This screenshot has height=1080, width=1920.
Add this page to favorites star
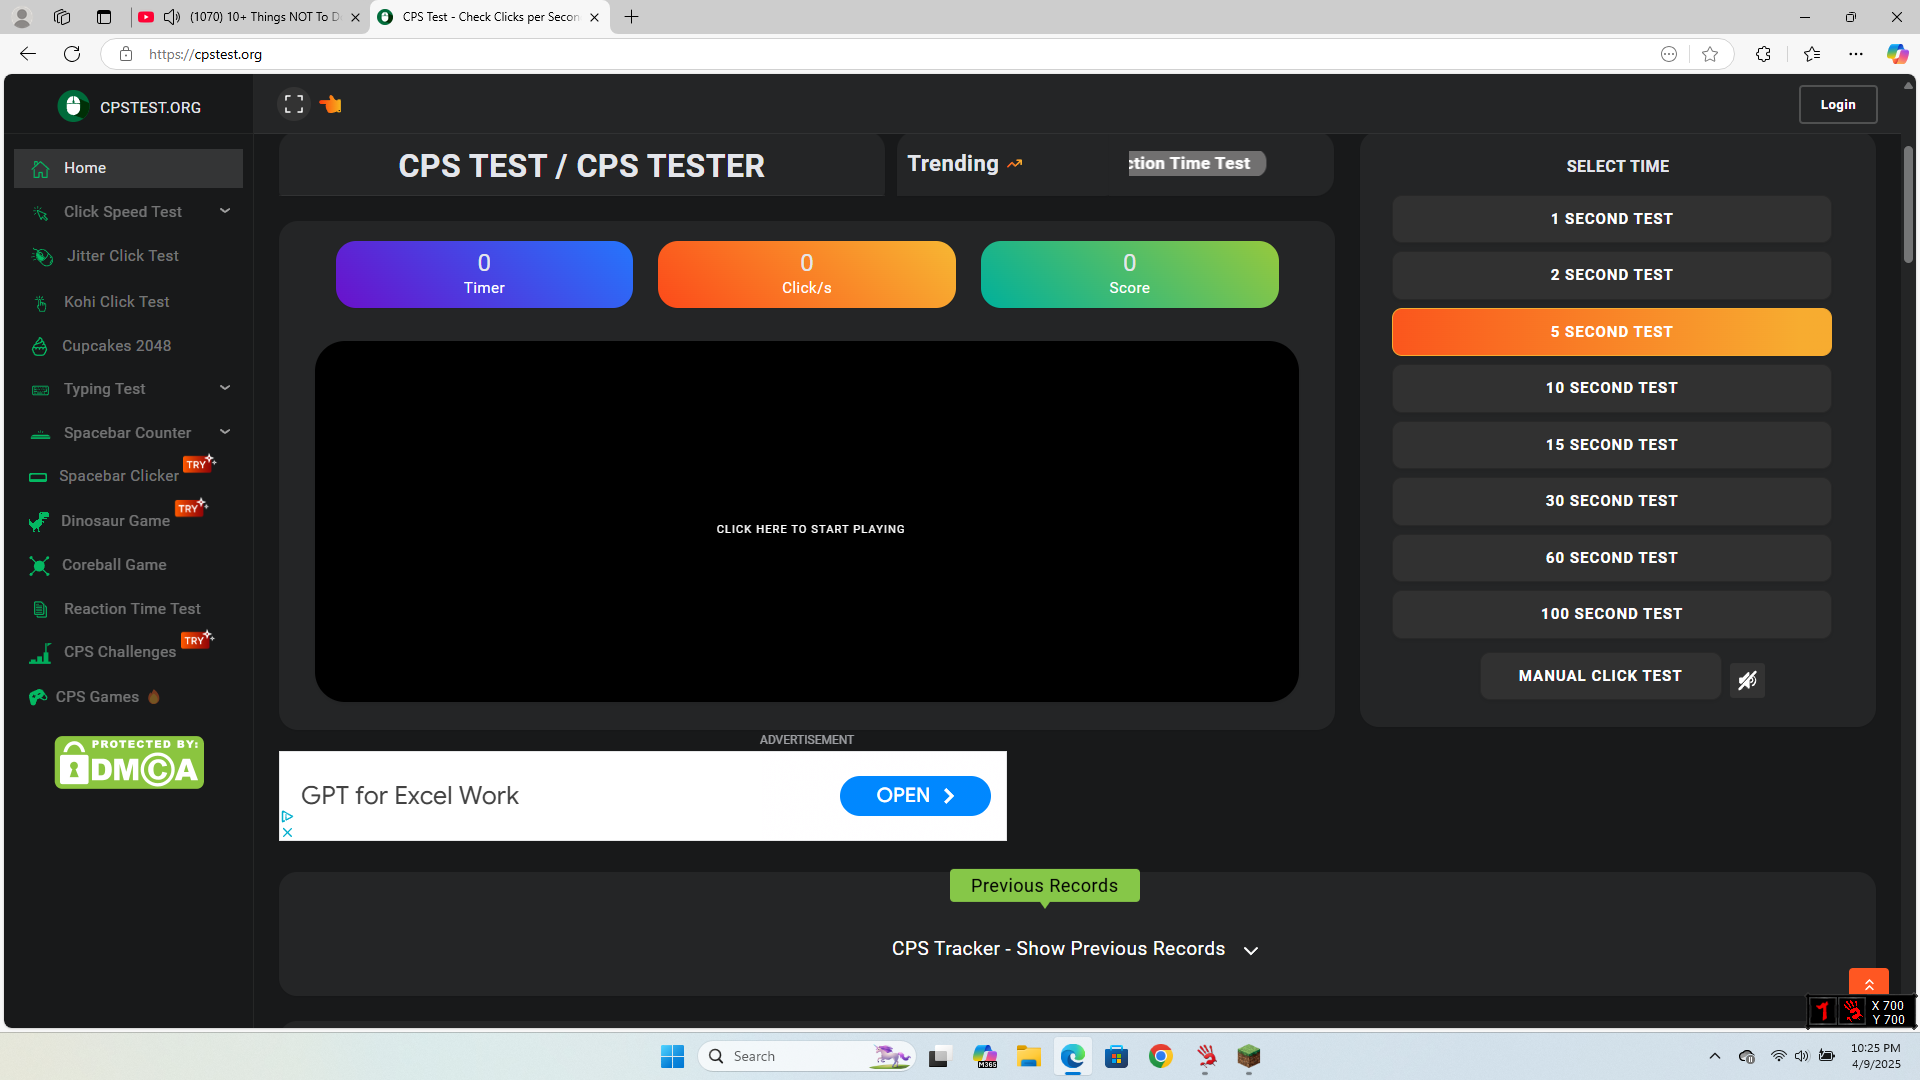tap(1710, 54)
